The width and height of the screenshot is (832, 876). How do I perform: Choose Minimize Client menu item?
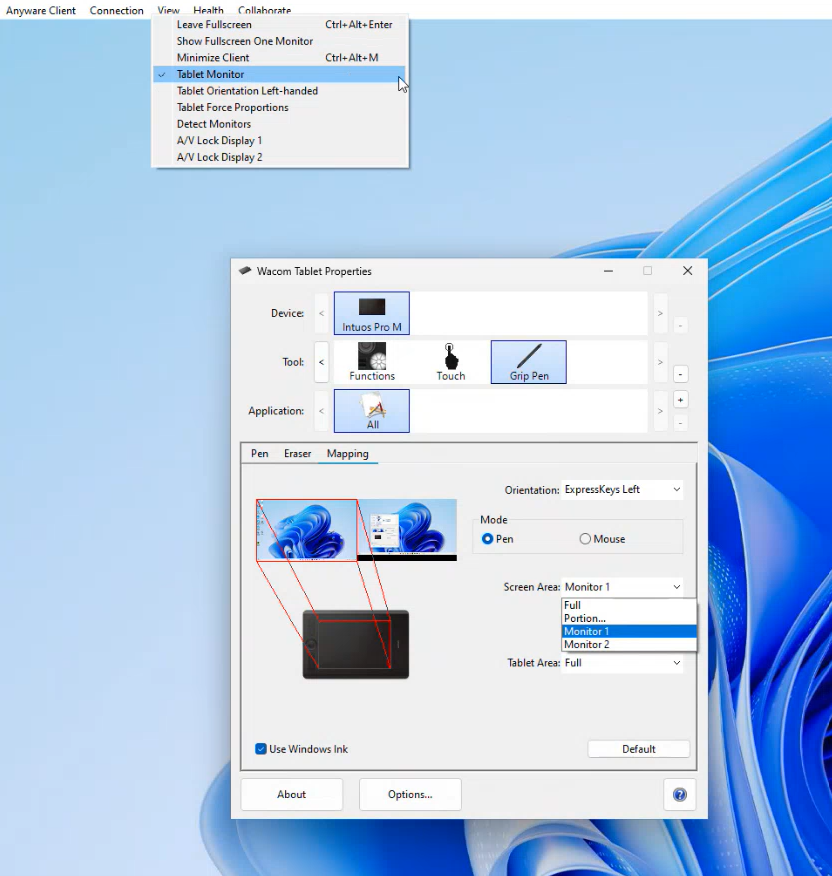(279, 58)
